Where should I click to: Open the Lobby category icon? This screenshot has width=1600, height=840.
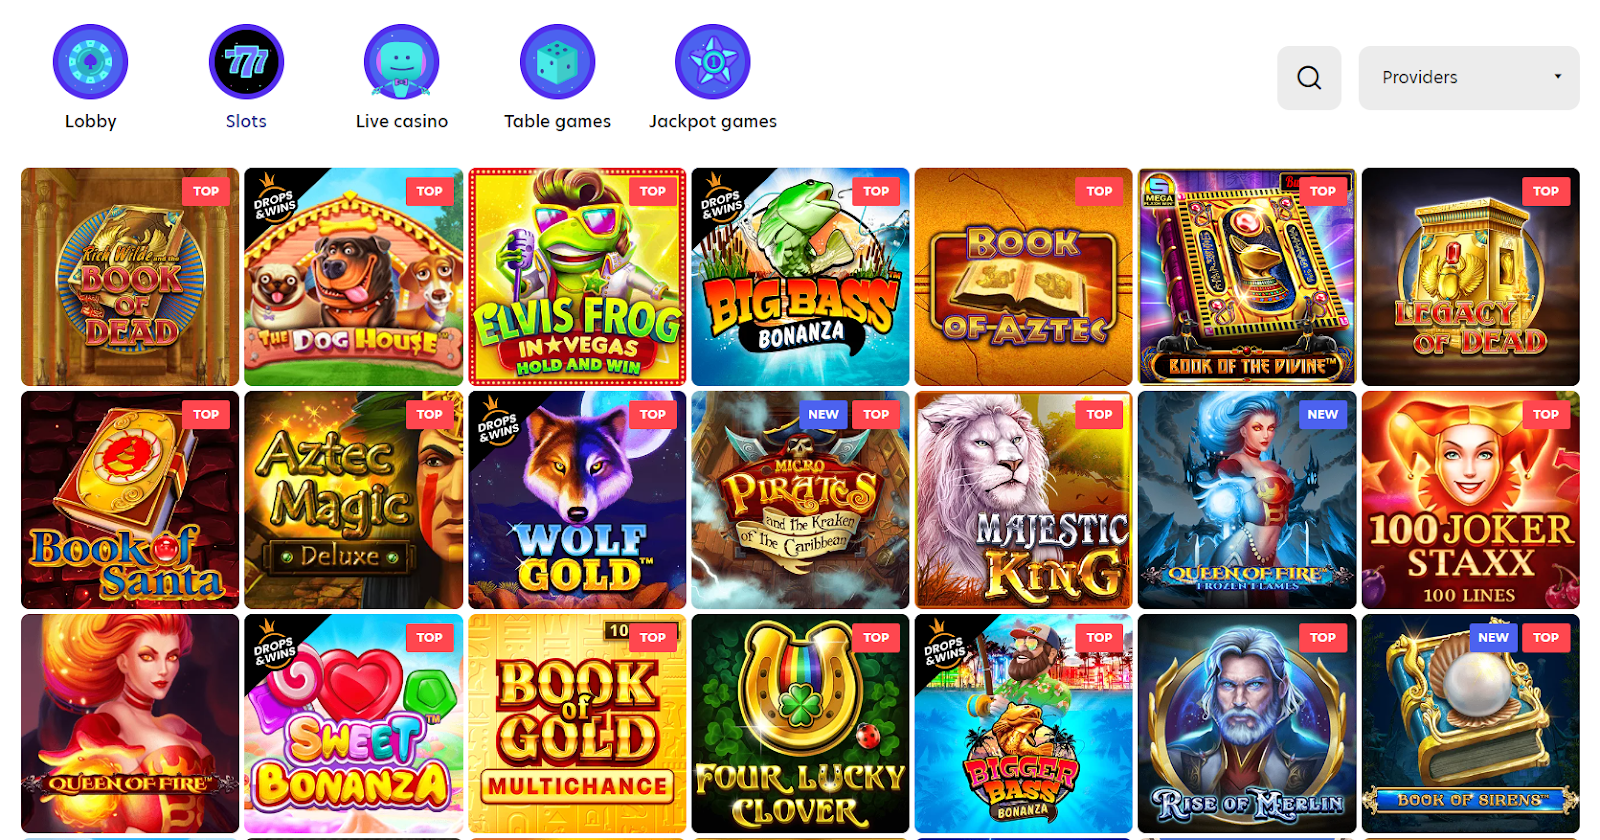(x=90, y=62)
